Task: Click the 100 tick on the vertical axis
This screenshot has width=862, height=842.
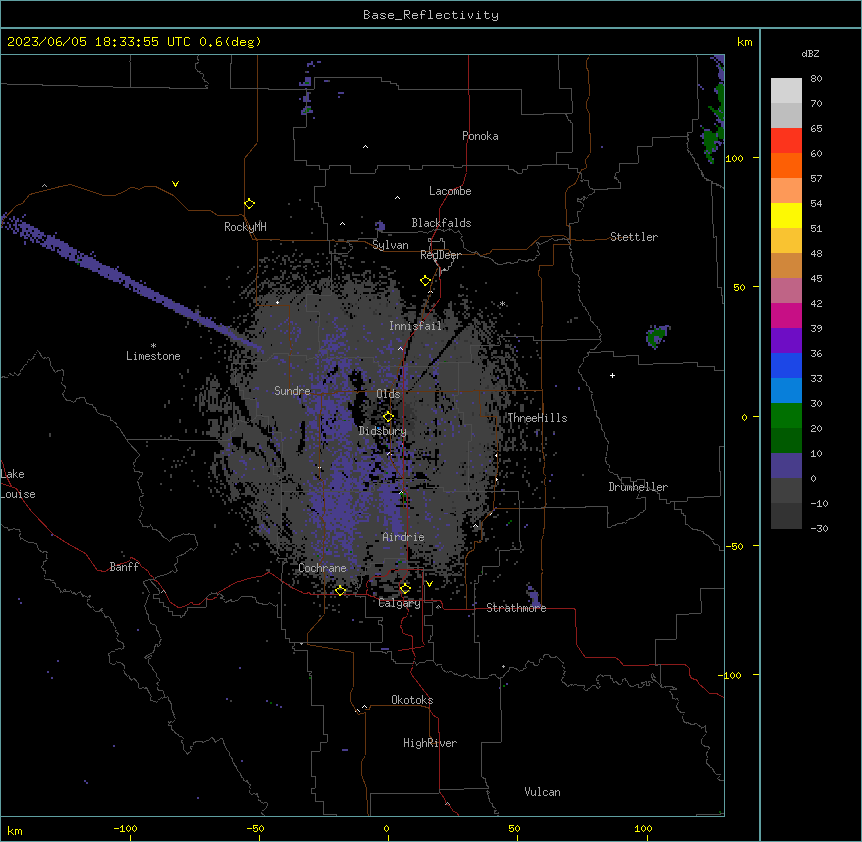Action: 734,158
